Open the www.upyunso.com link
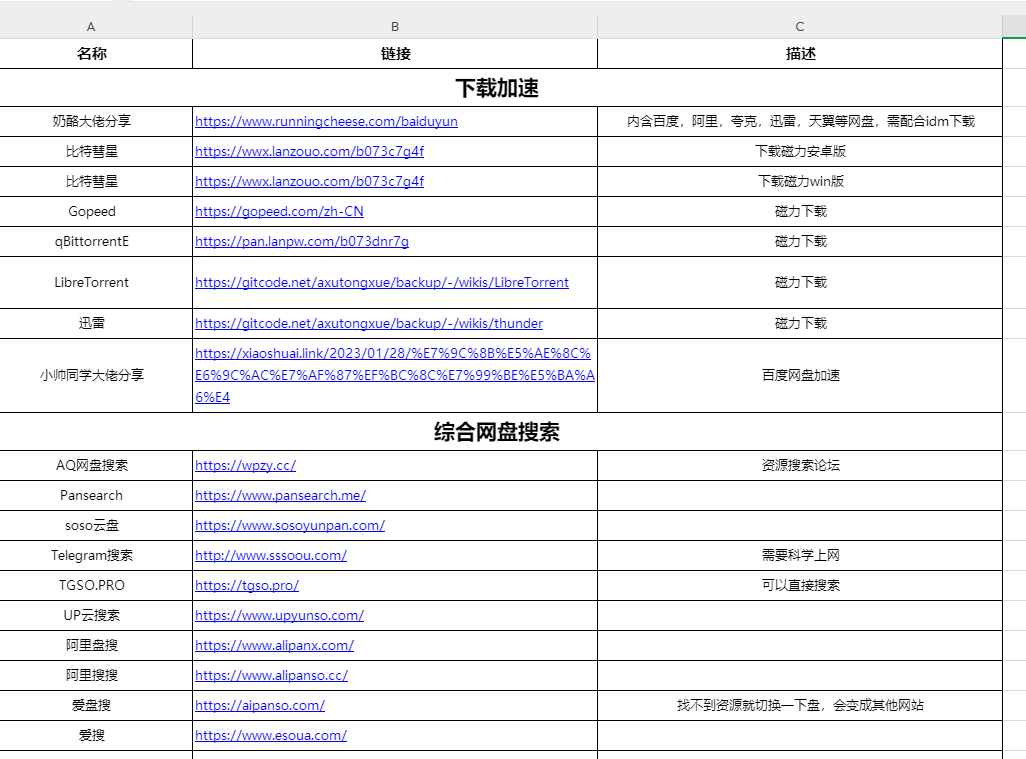 279,615
